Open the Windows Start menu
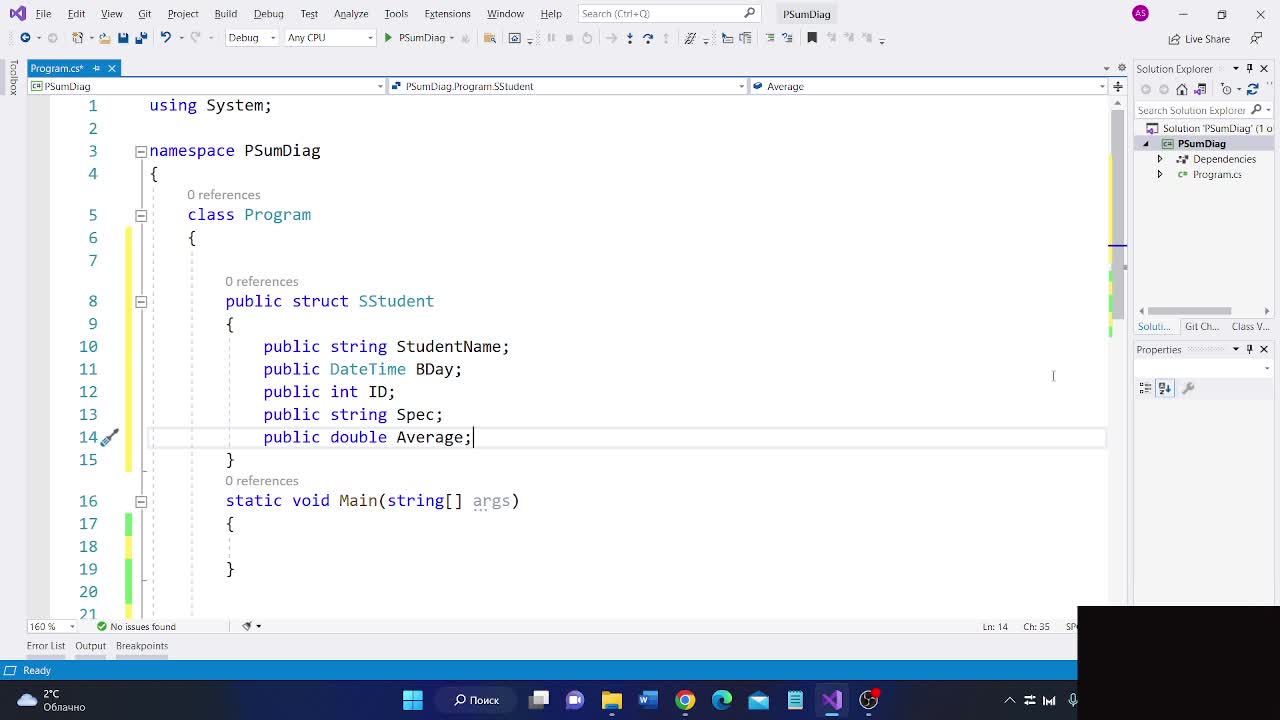 tap(413, 700)
